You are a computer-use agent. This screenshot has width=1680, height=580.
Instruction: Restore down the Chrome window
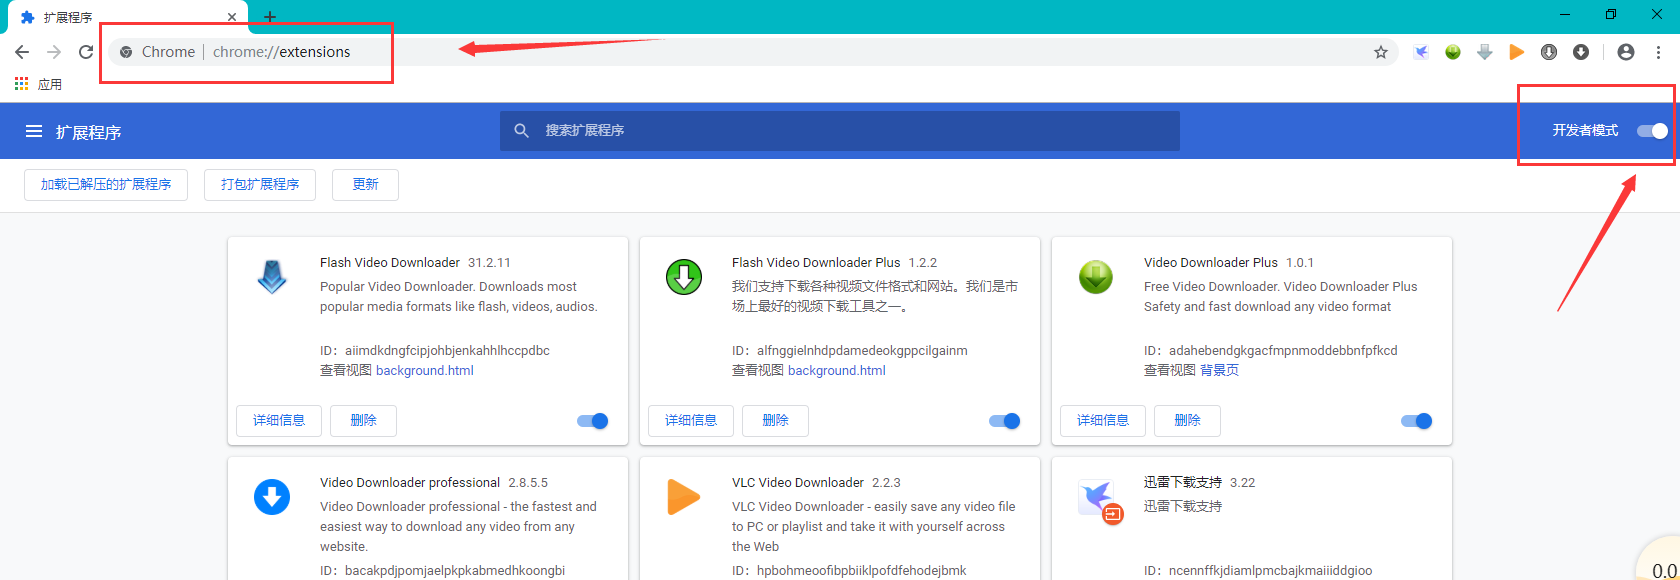(1610, 14)
